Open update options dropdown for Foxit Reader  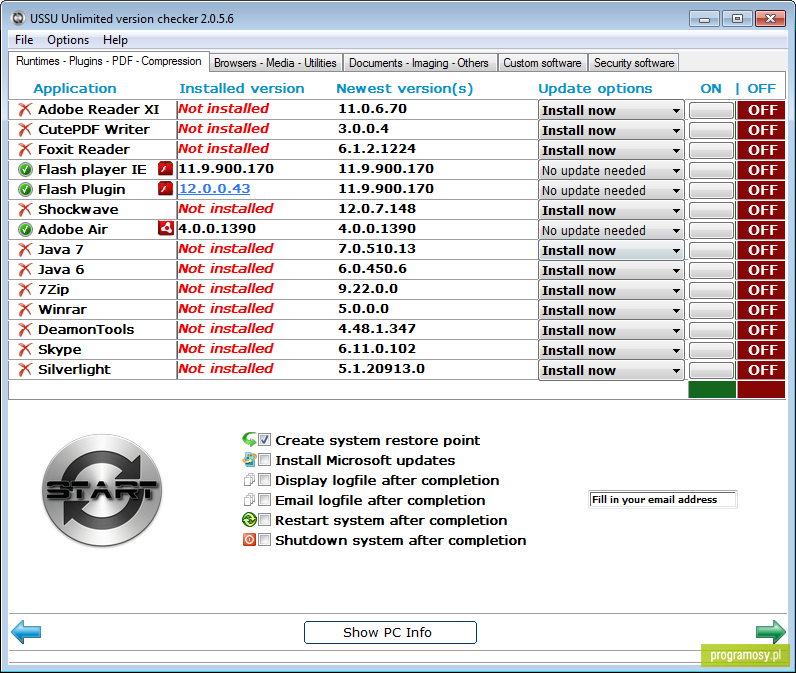point(611,150)
